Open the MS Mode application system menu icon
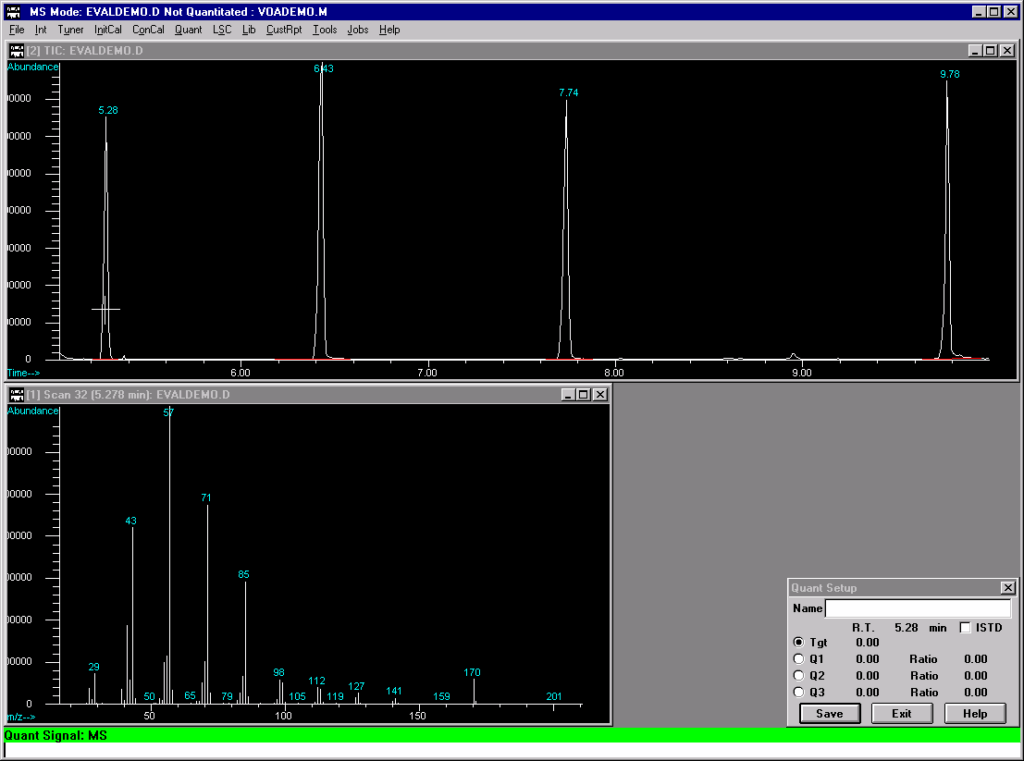 tap(10, 10)
